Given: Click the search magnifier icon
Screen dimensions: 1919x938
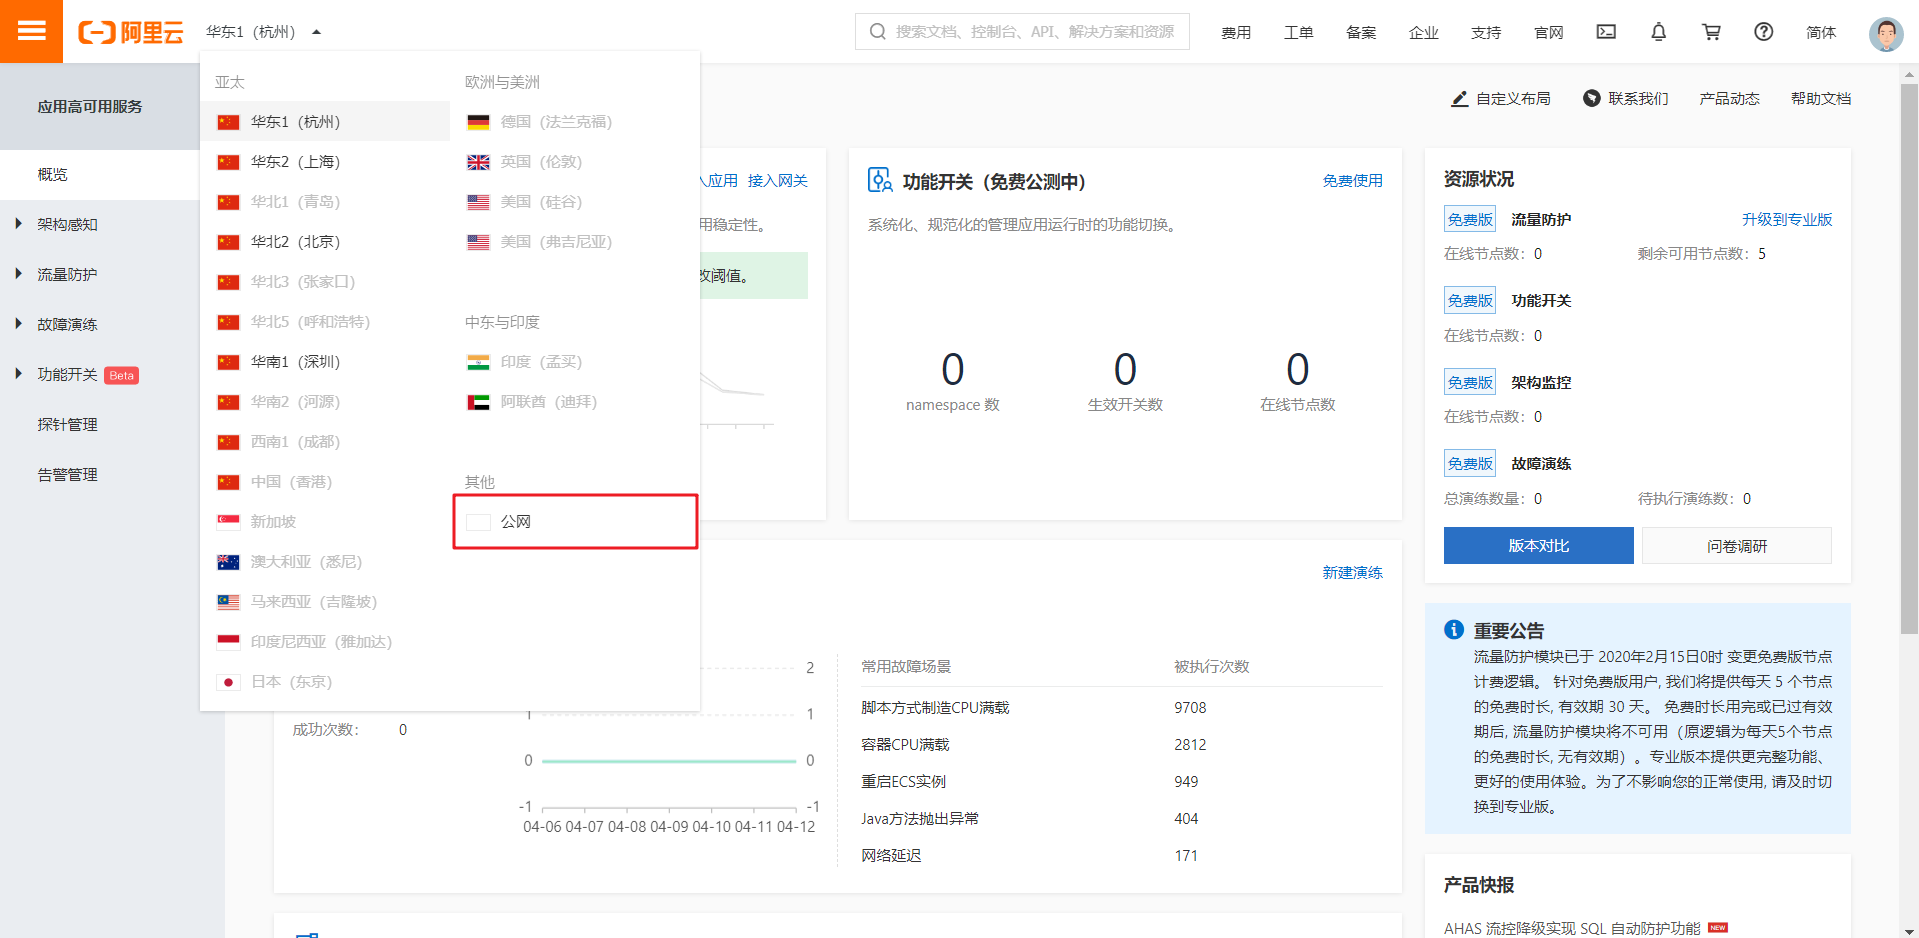Looking at the screenshot, I should click(878, 32).
